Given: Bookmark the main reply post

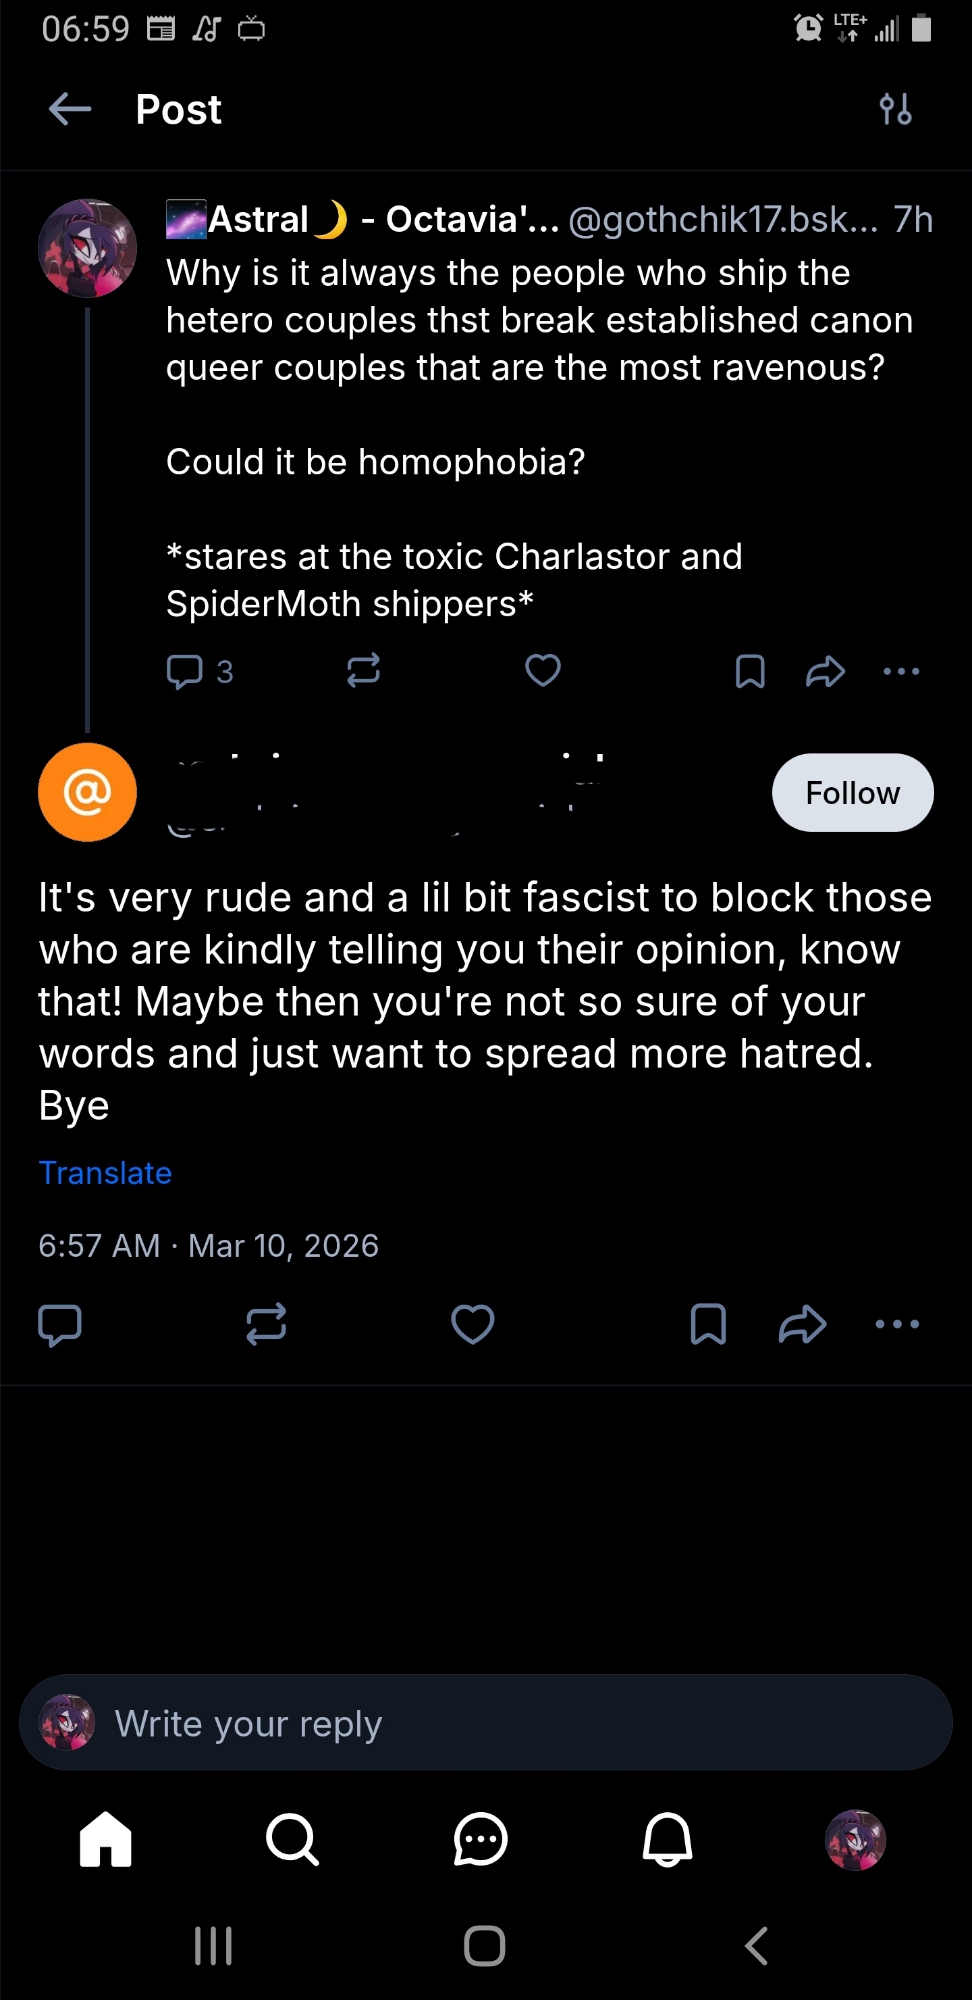Looking at the screenshot, I should [x=708, y=1324].
